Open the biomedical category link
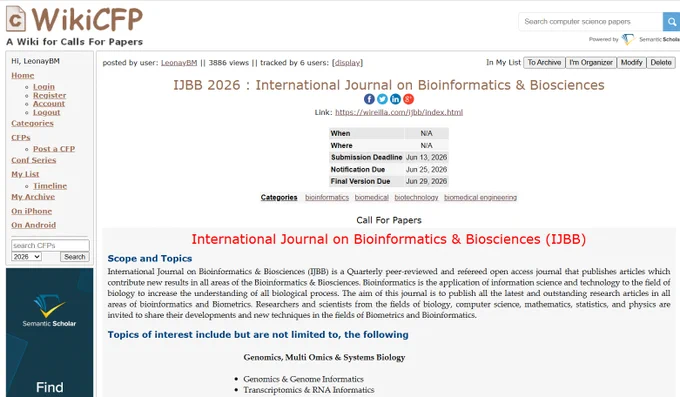Viewport: 680px width, 397px height. pos(372,197)
